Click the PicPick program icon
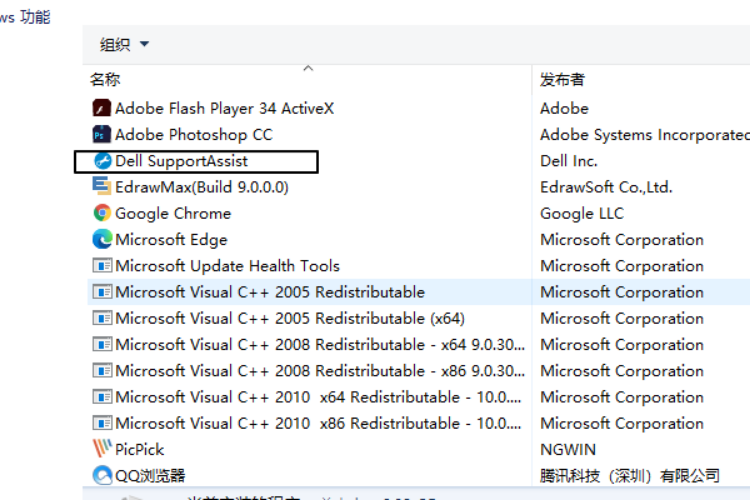This screenshot has height=500, width=750. (x=101, y=449)
